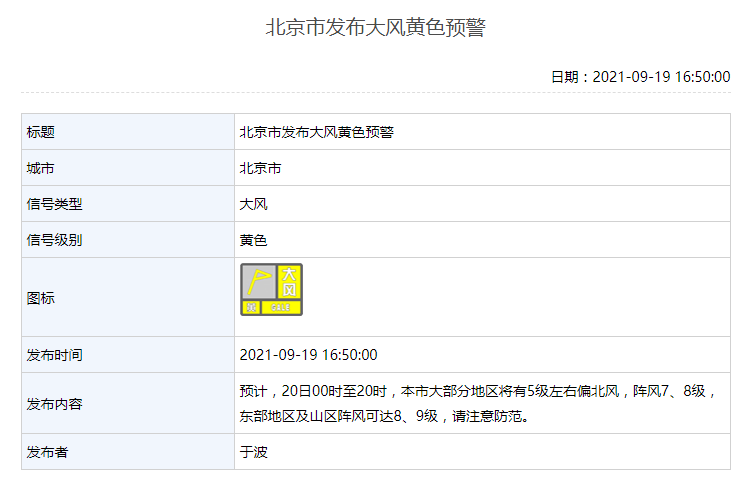Viewport: 754px width, 490px height.
Task: Click the 发布者 row label
Action: (48, 452)
